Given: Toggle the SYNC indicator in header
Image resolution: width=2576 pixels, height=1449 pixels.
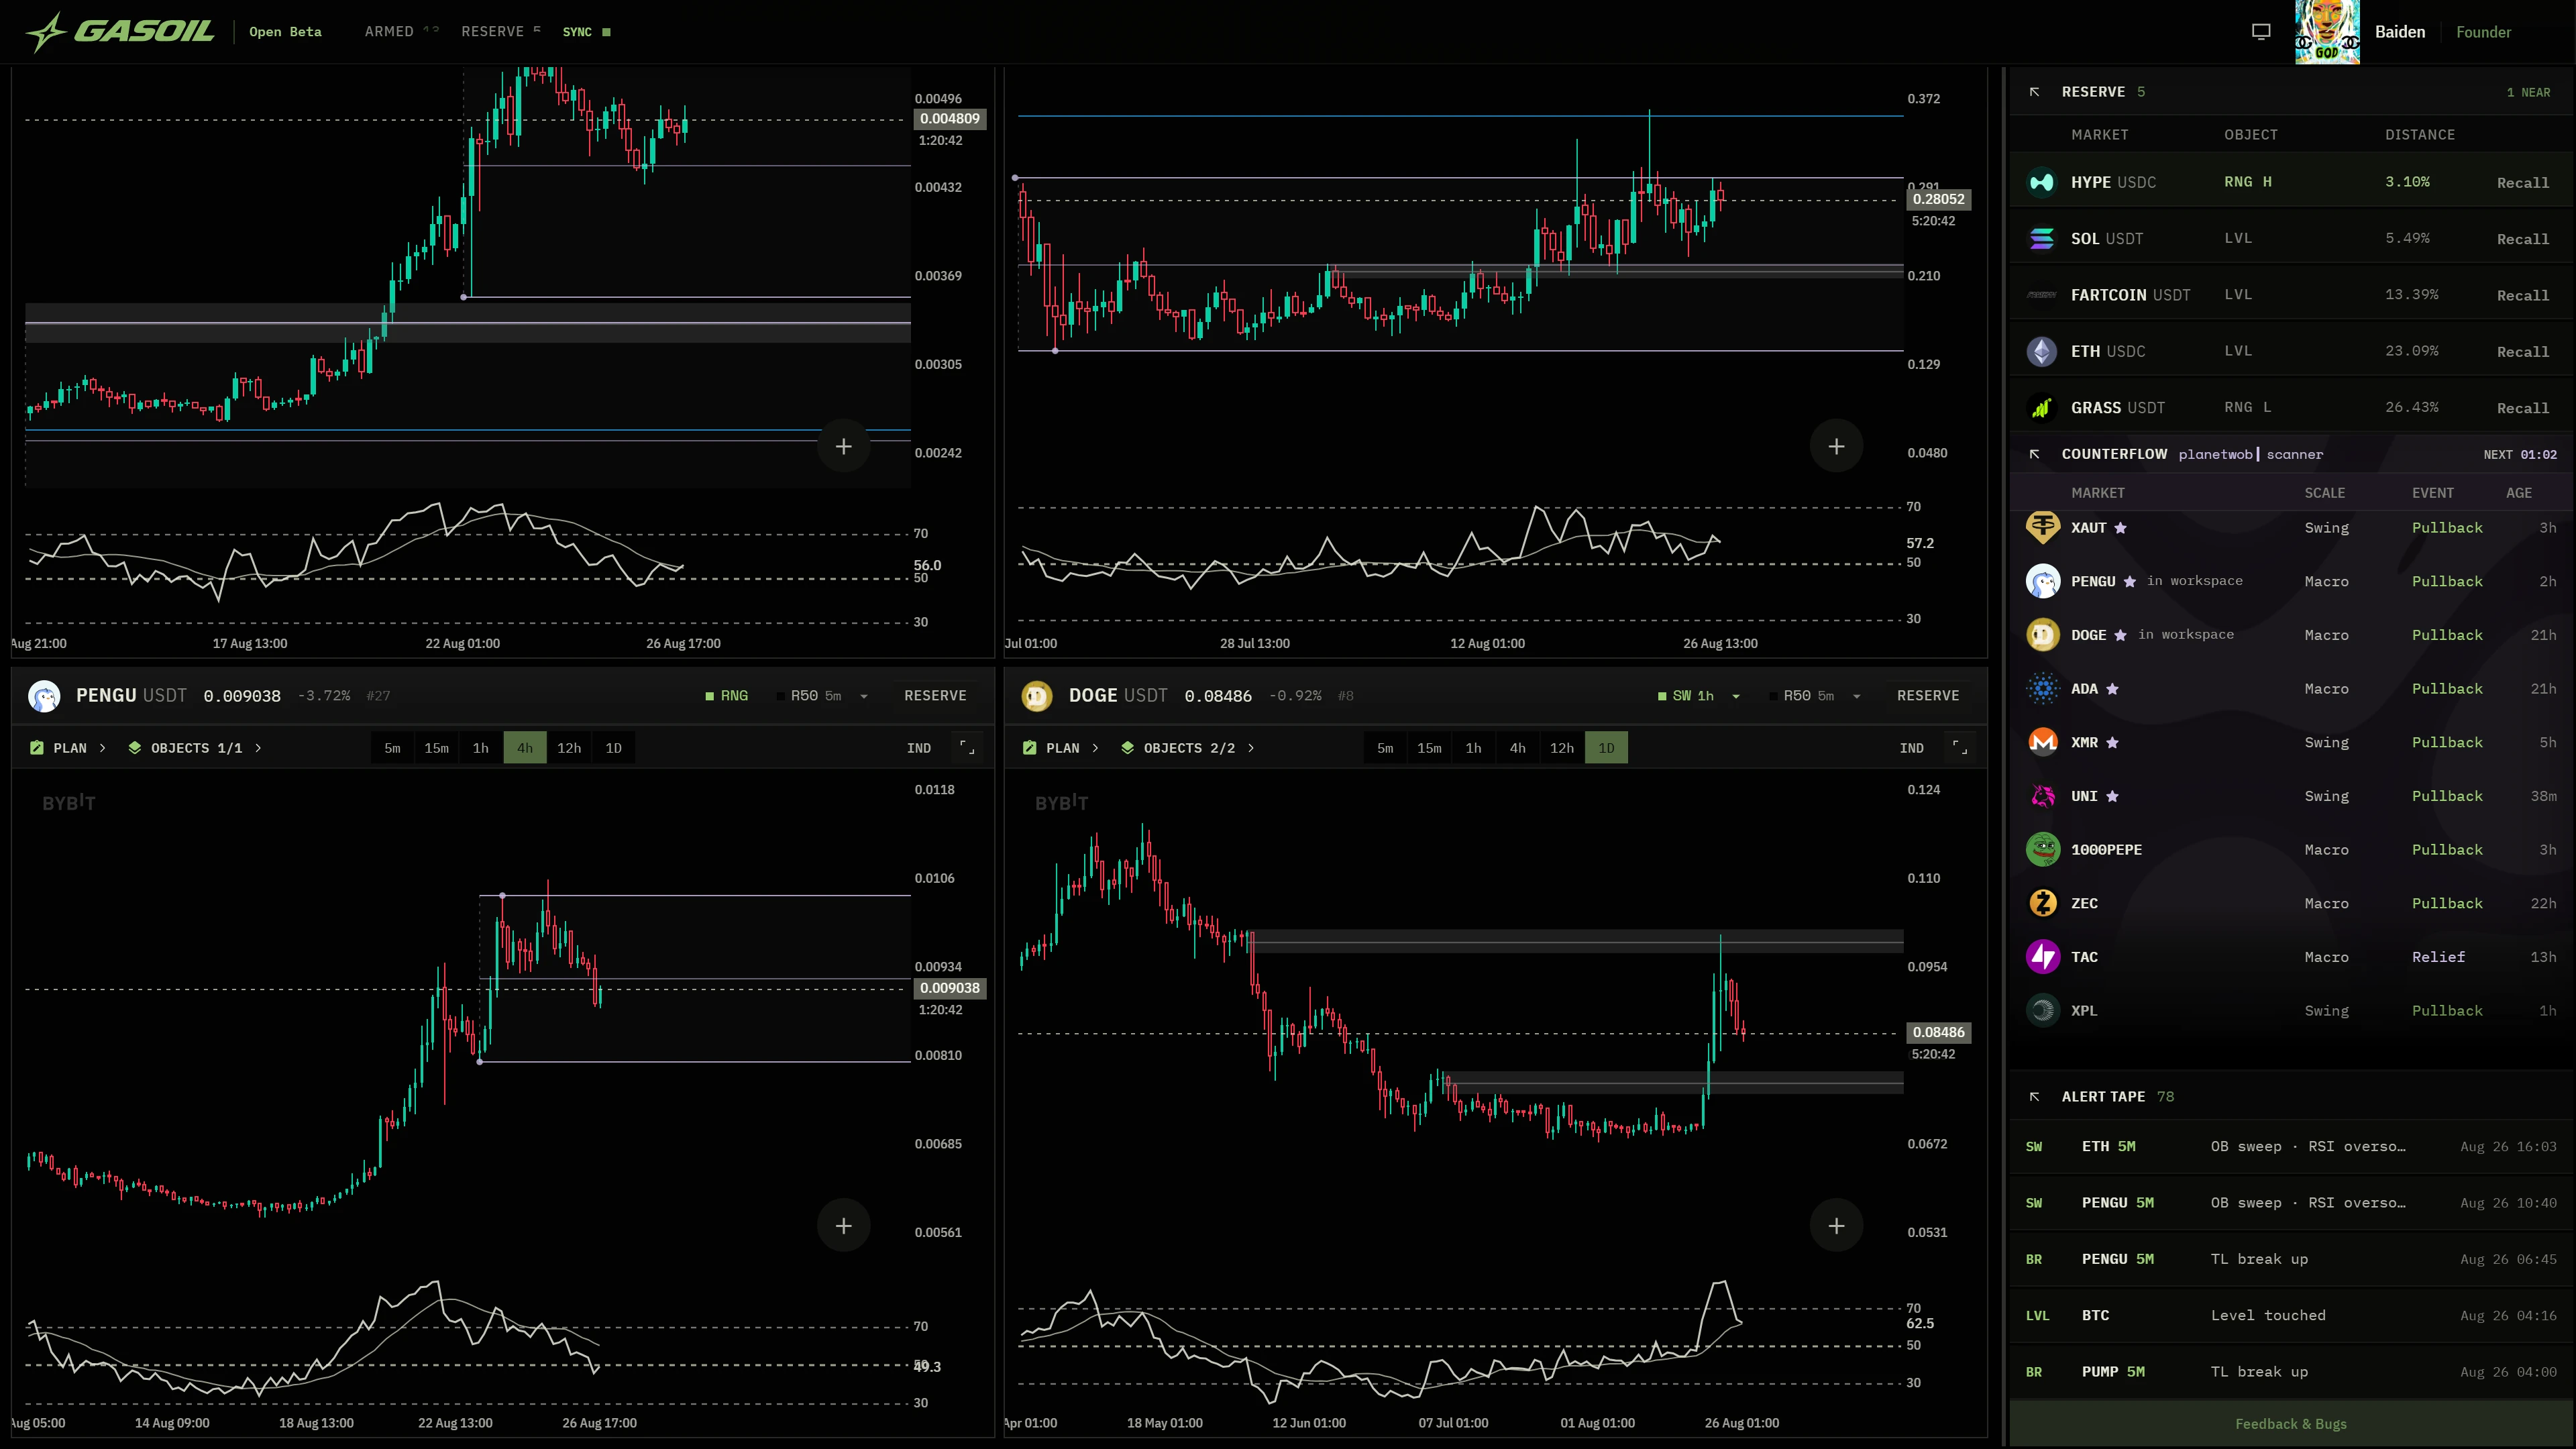Looking at the screenshot, I should click(x=586, y=32).
